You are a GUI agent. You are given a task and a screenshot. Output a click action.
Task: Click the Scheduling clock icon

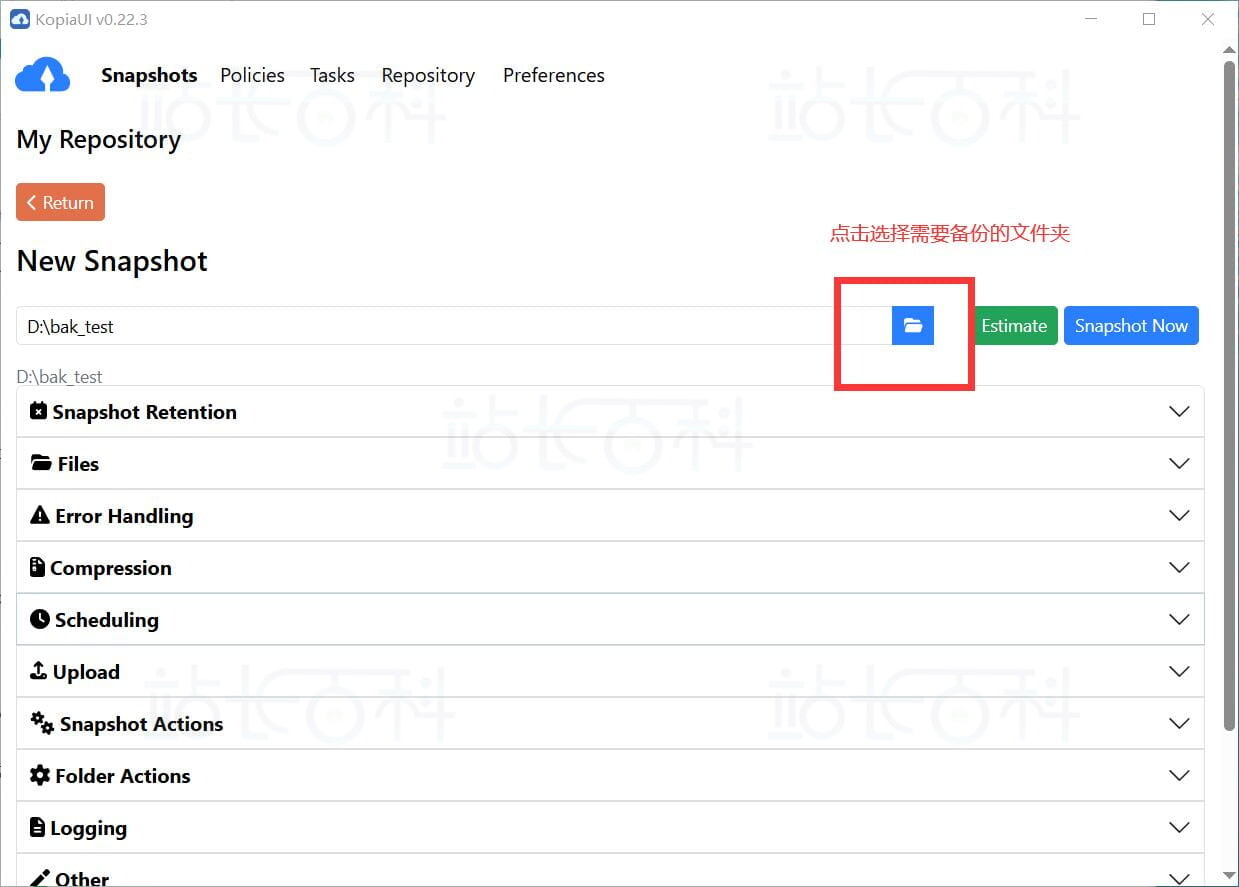click(40, 619)
